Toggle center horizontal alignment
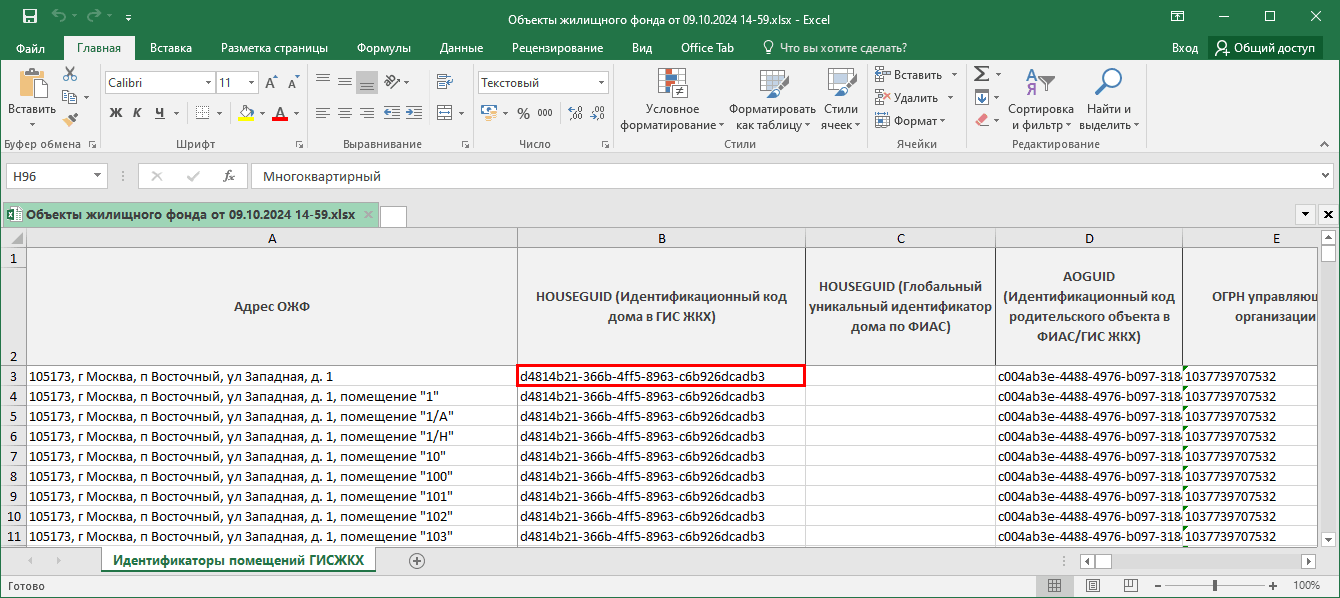Viewport: 1340px width, 598px height. pos(344,113)
